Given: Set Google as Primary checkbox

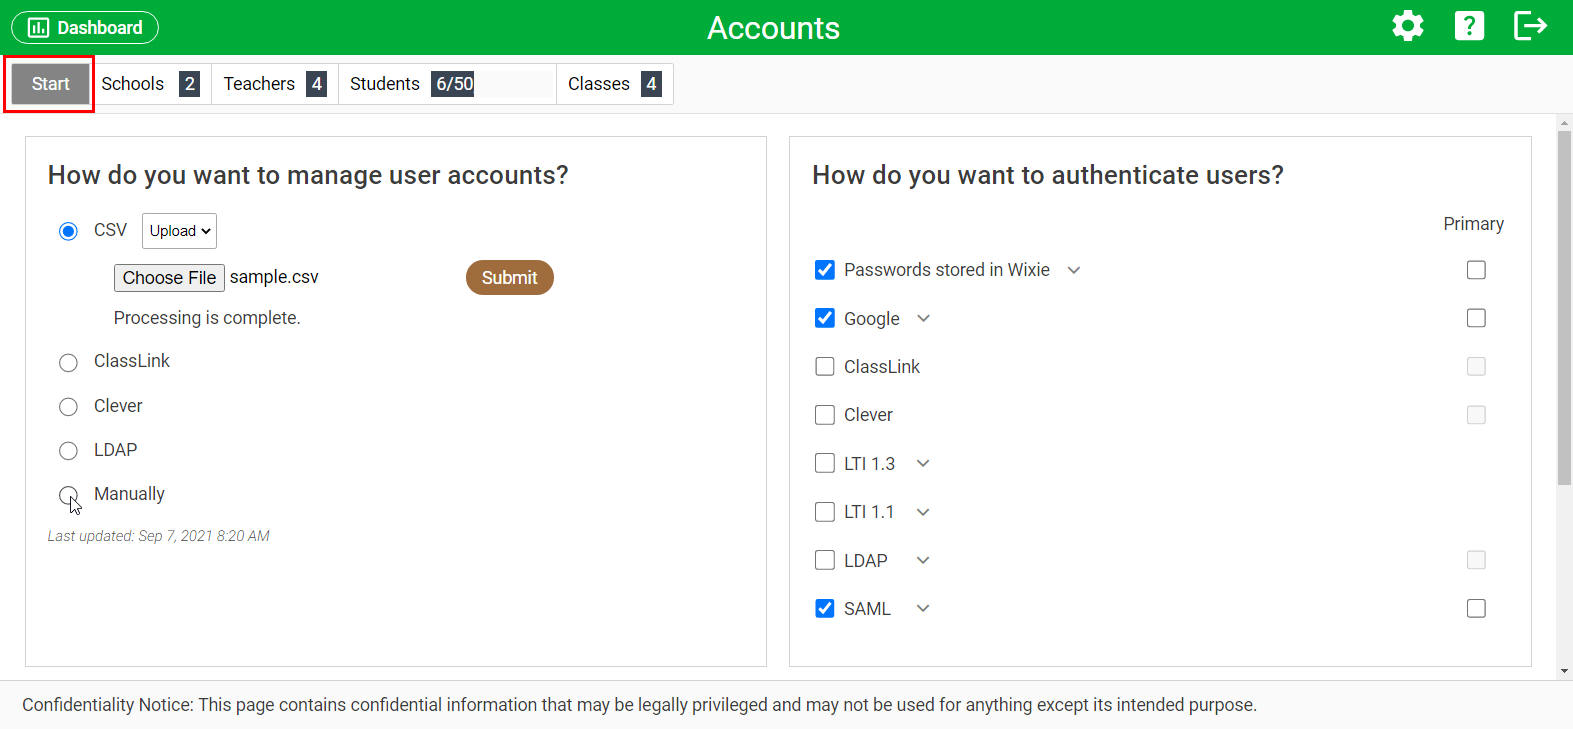Looking at the screenshot, I should pyautogui.click(x=1476, y=318).
